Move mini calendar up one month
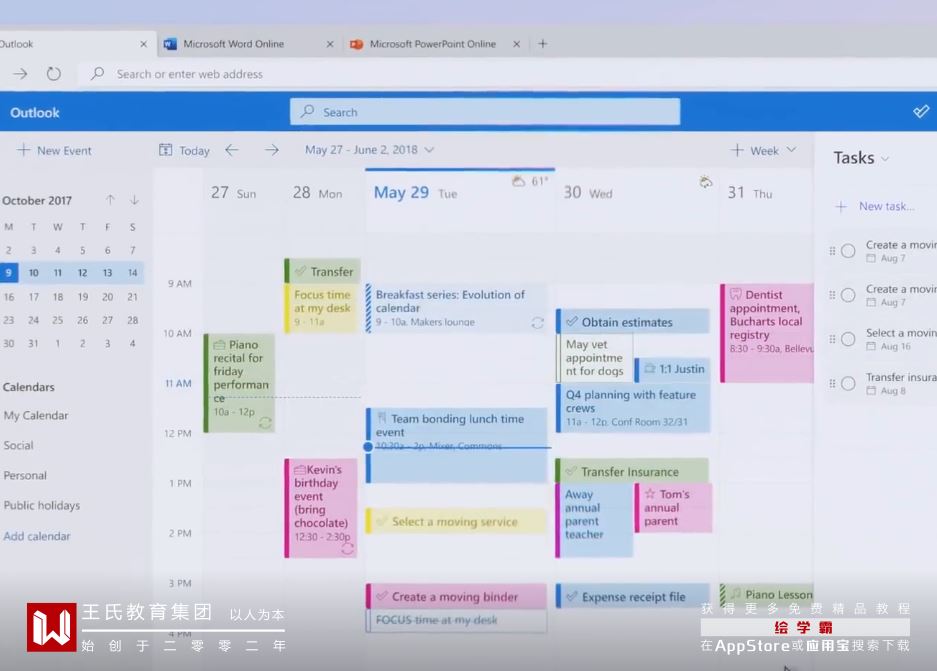The image size is (937, 671). click(x=110, y=200)
